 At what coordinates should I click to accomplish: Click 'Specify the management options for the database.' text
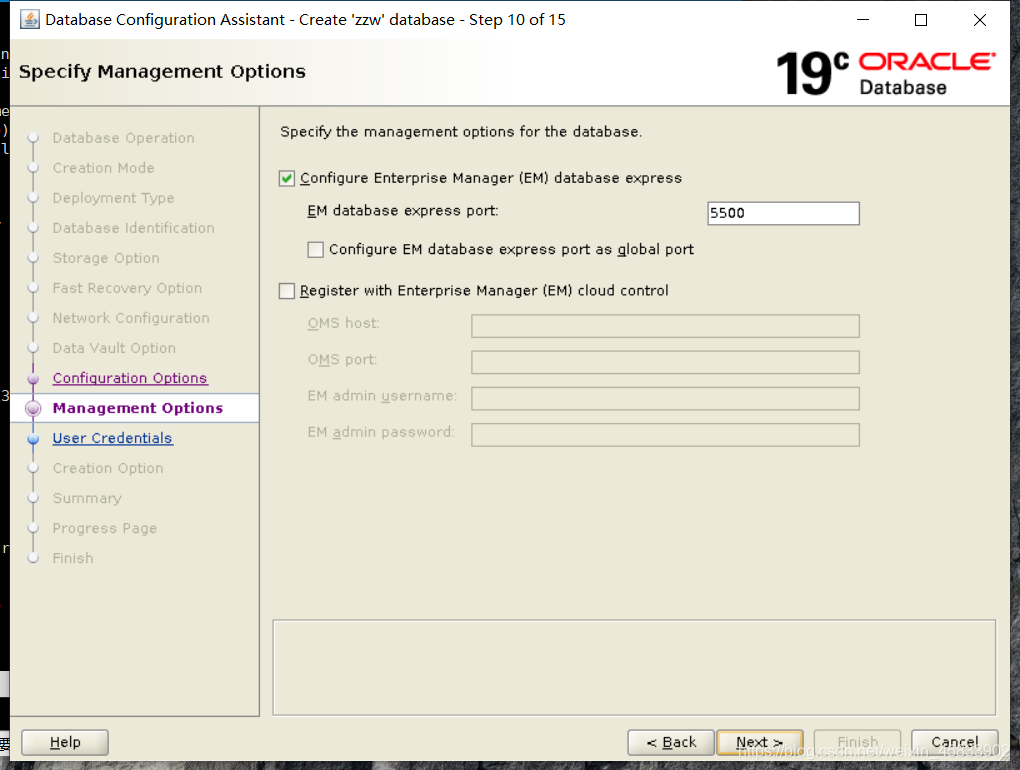(461, 132)
